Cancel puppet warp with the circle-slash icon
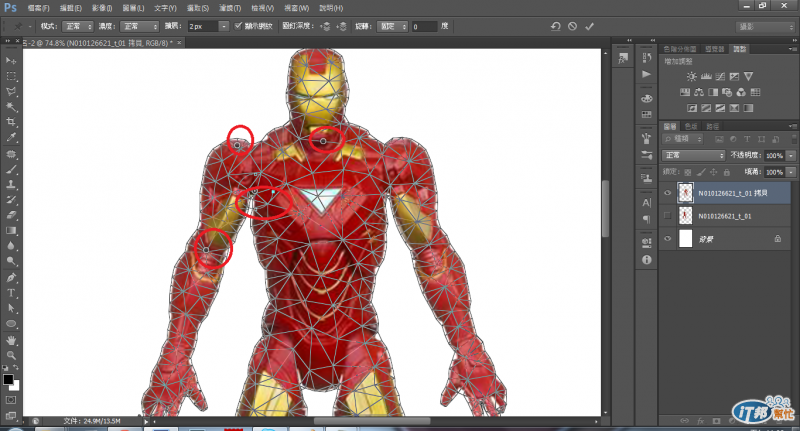The width and height of the screenshot is (800, 431). pyautogui.click(x=572, y=26)
